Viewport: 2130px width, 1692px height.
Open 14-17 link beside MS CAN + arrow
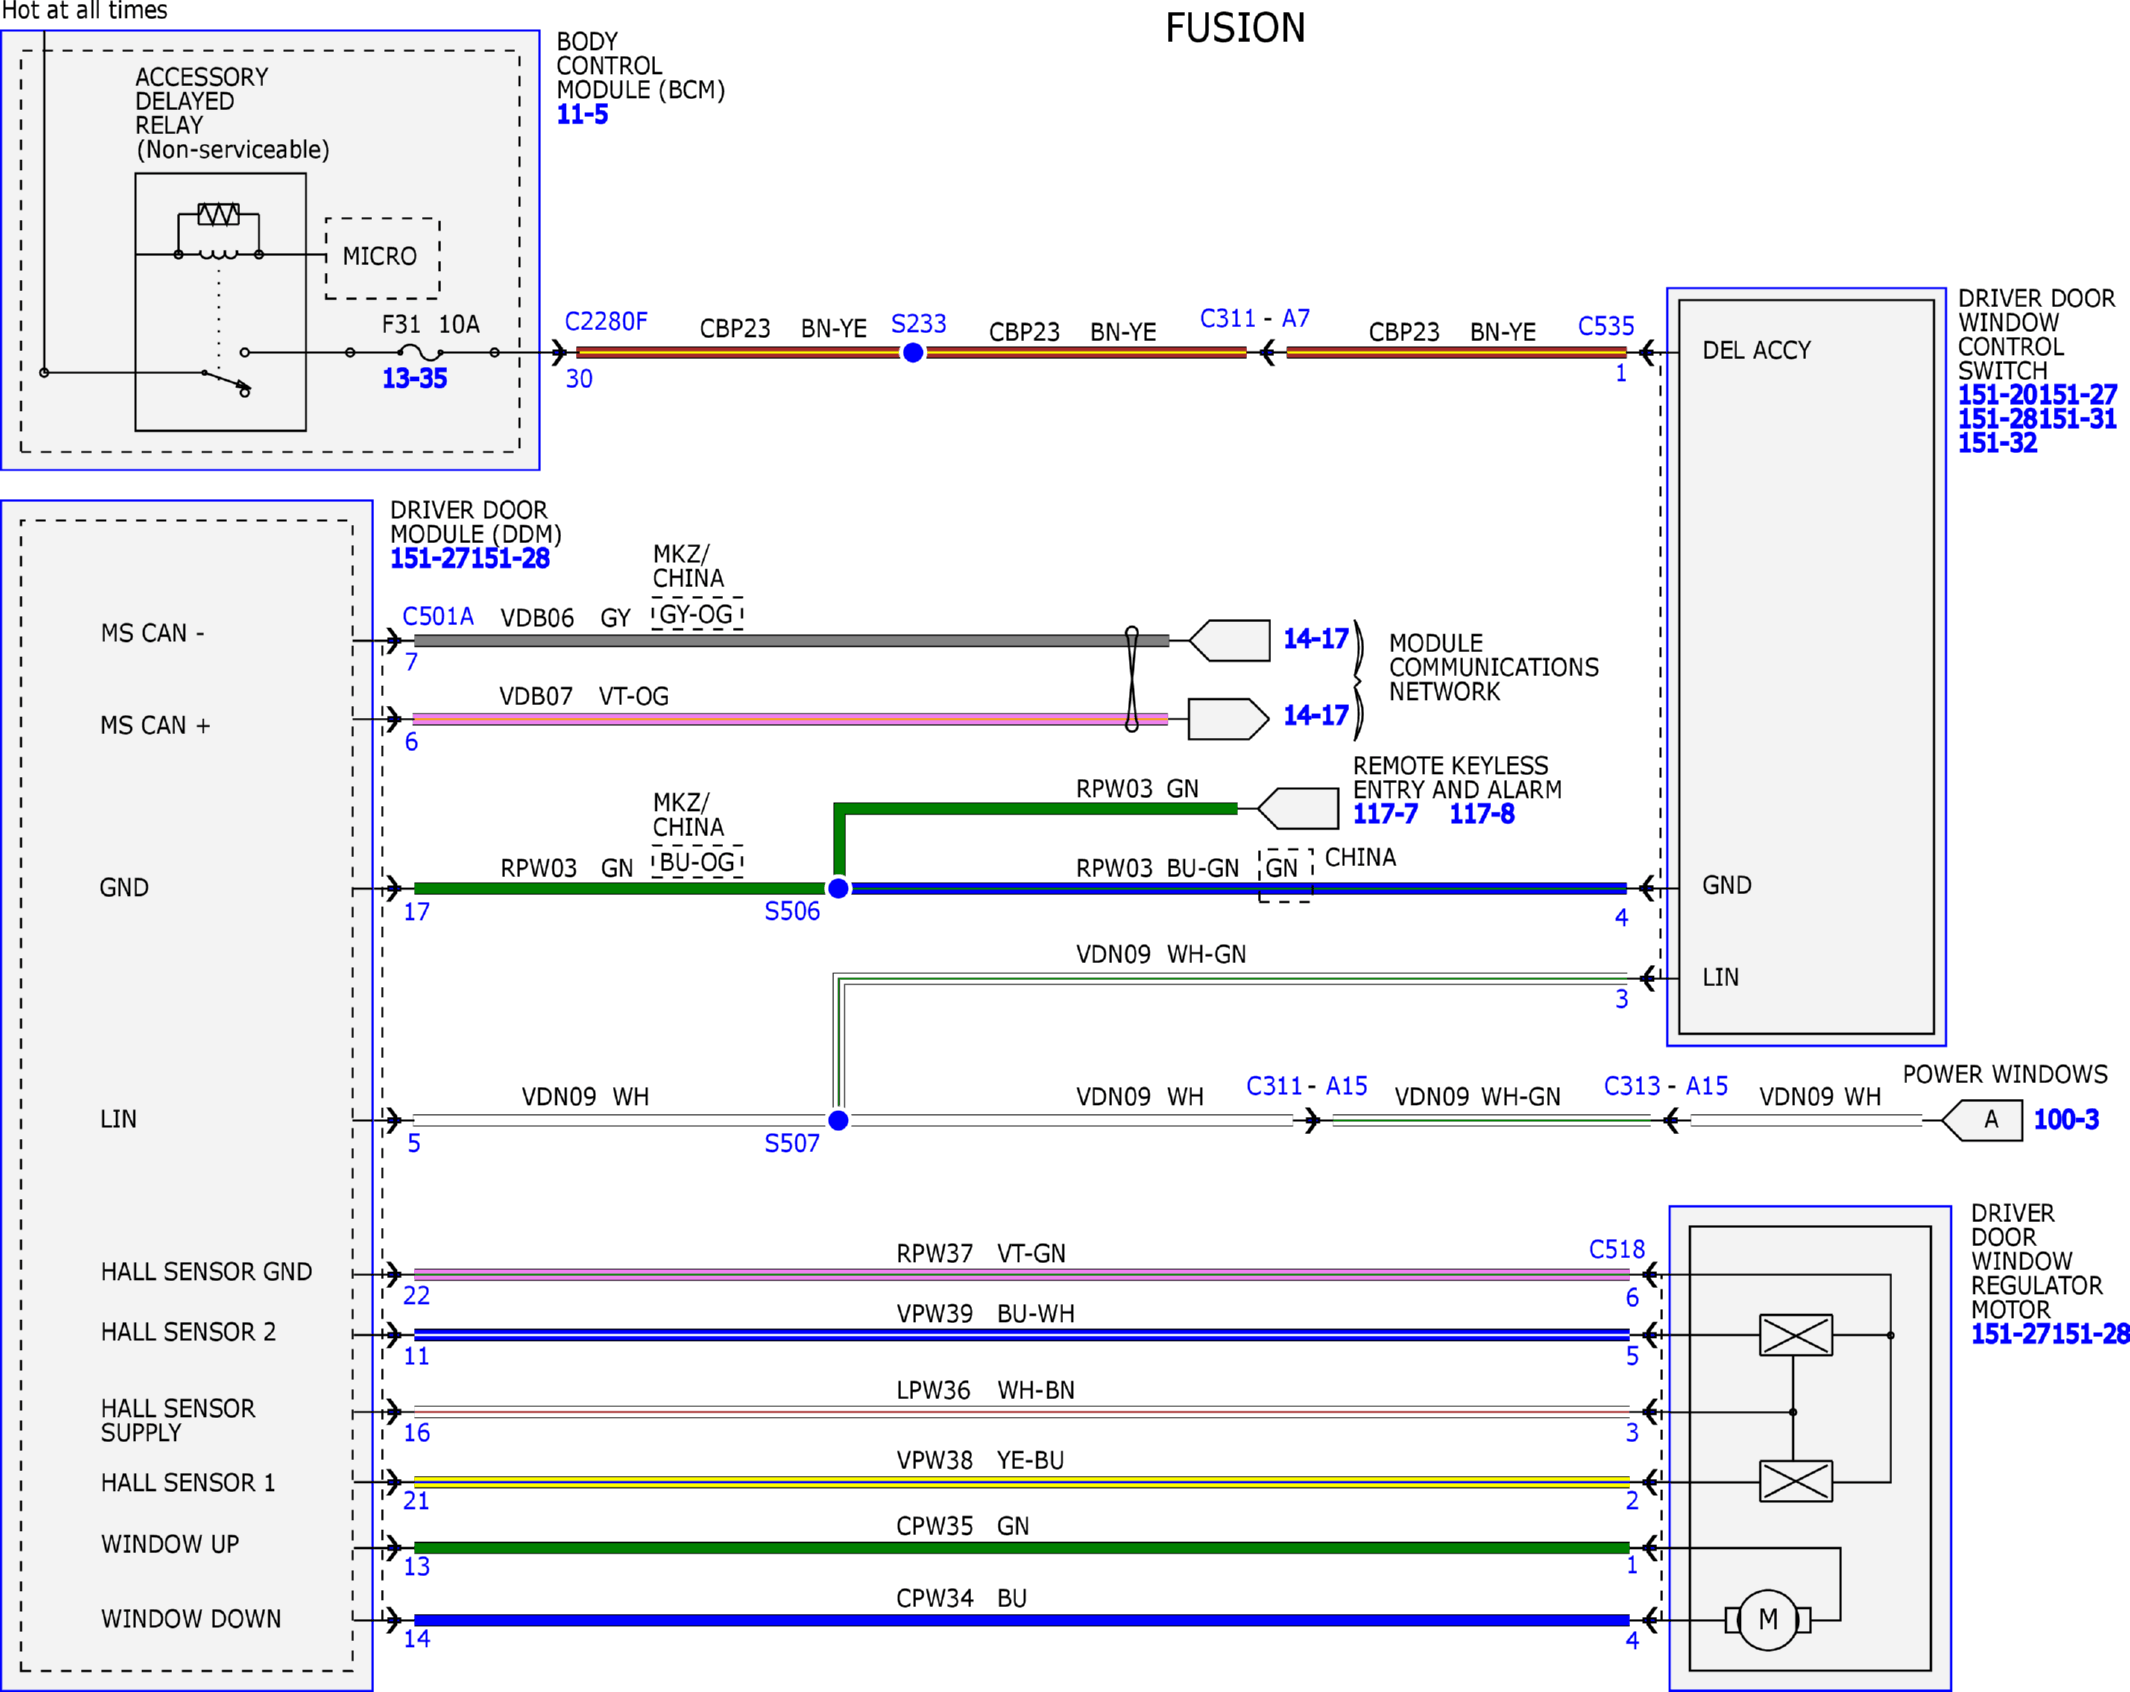tap(1315, 716)
